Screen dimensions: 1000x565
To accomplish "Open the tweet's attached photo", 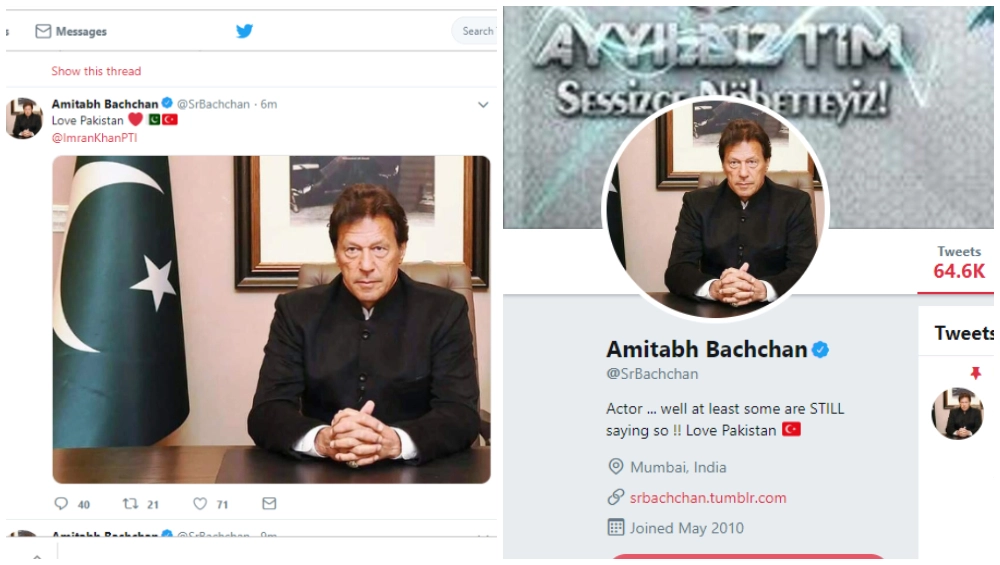I will (x=271, y=319).
